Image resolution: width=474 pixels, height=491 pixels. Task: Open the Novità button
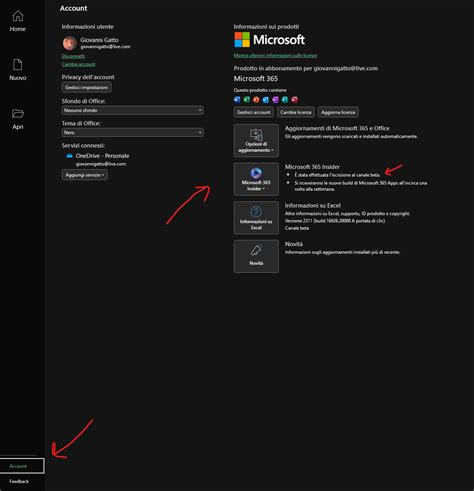pyautogui.click(x=256, y=256)
